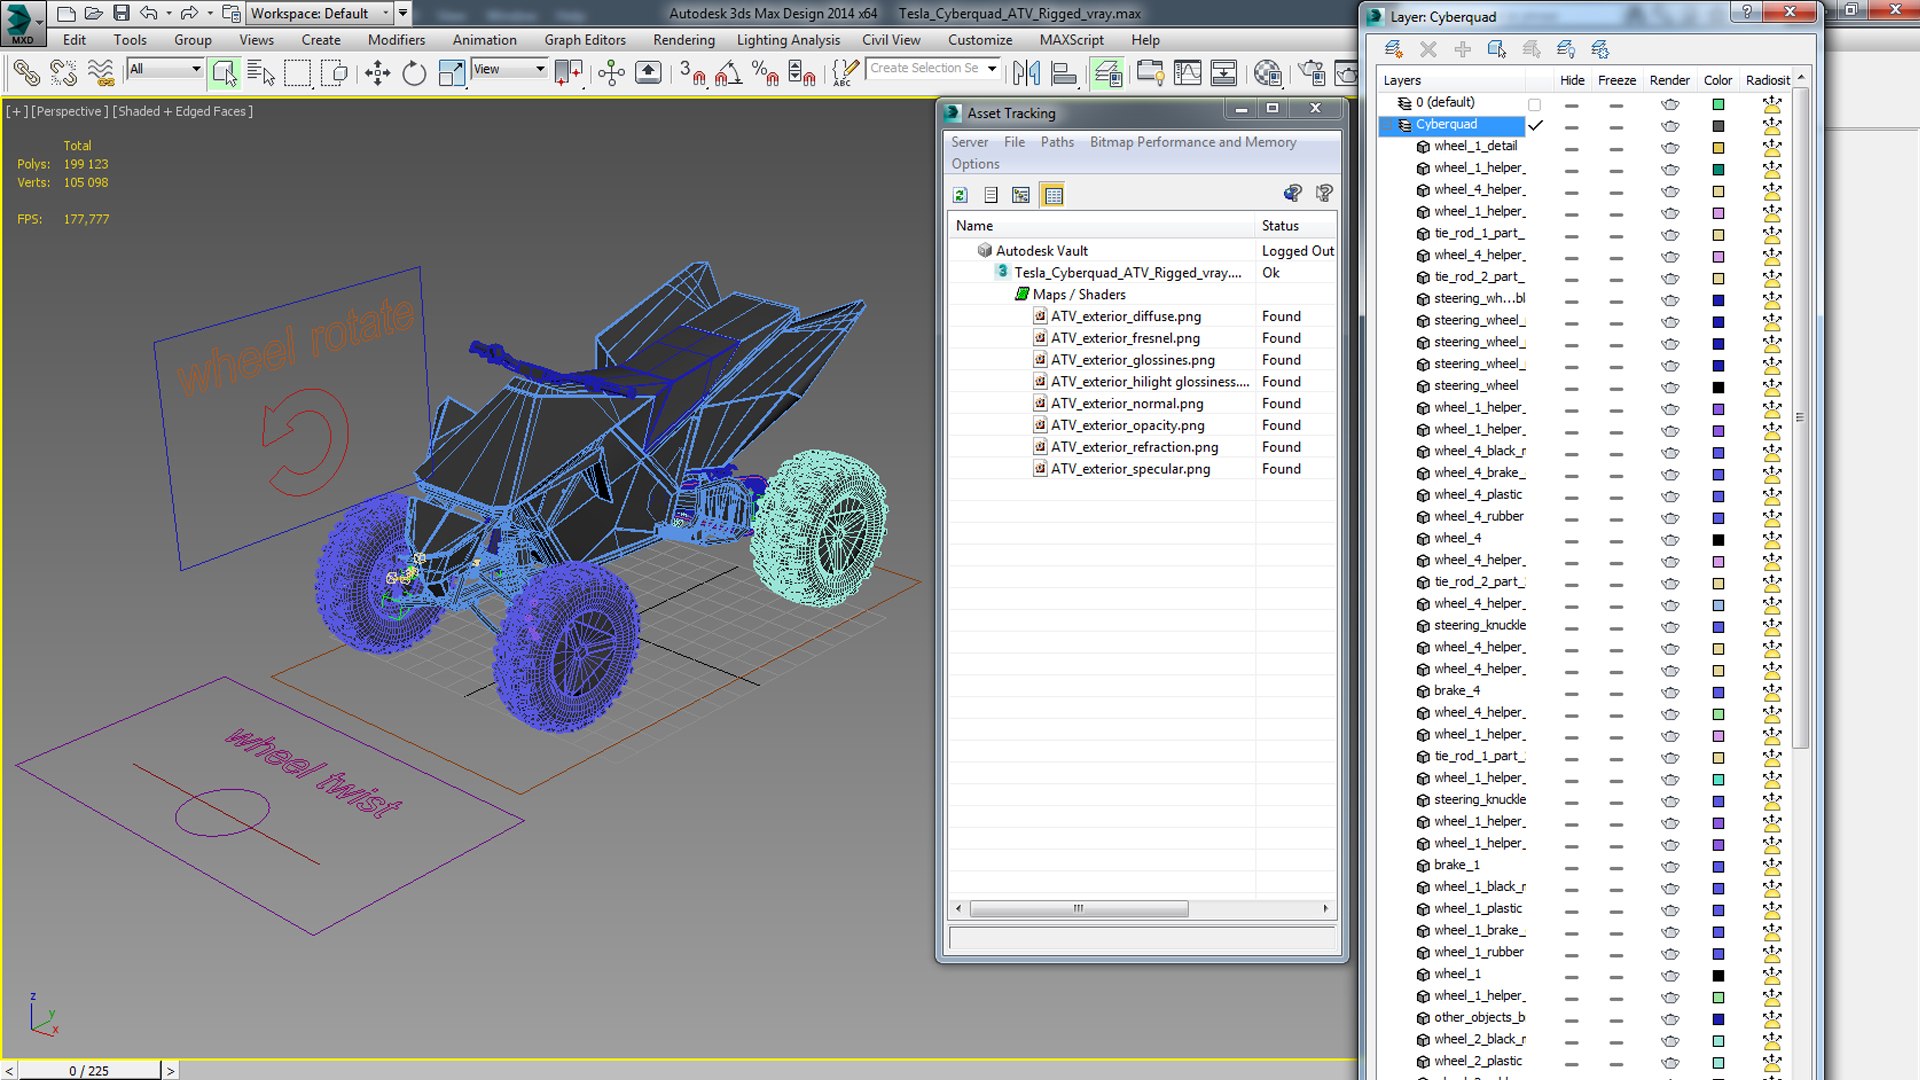Click the Align tool icon
The height and width of the screenshot is (1080, 1920).
click(x=1063, y=73)
